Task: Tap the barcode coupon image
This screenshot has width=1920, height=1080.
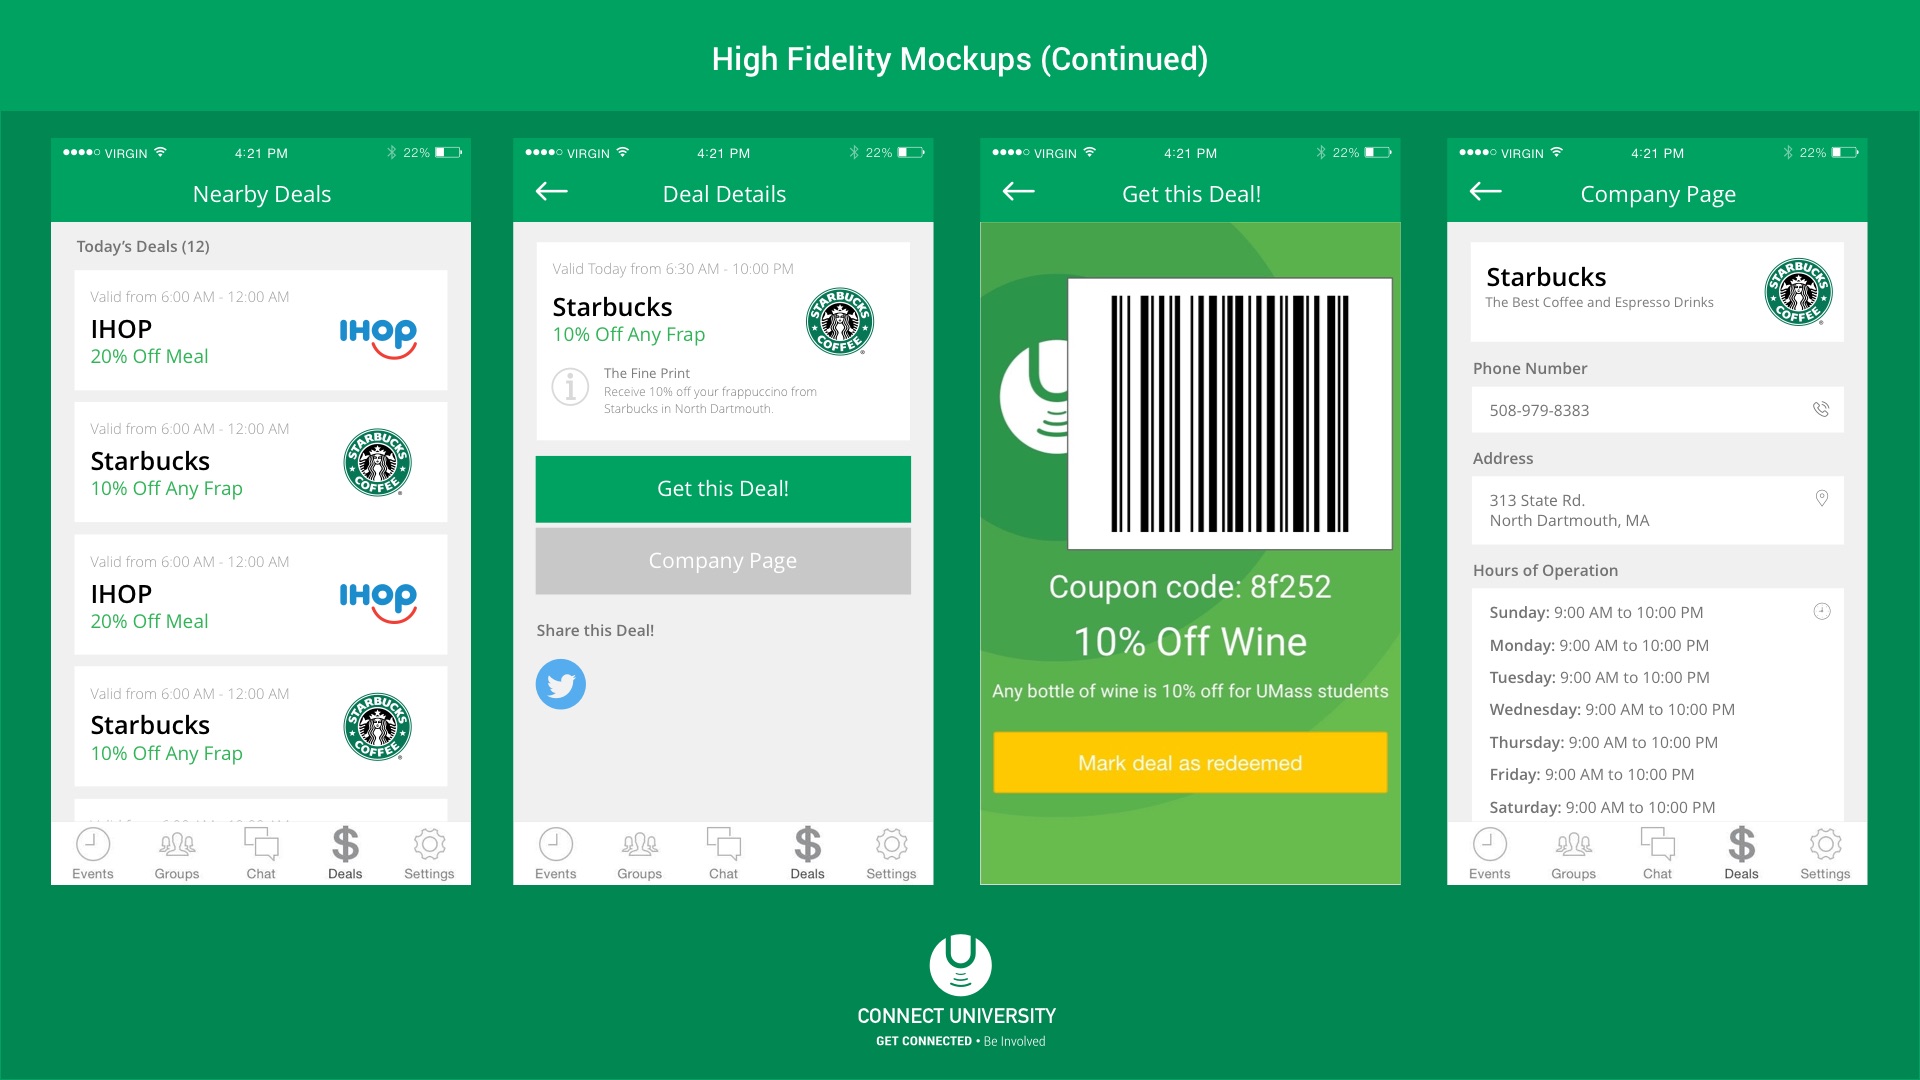Action: point(1230,414)
